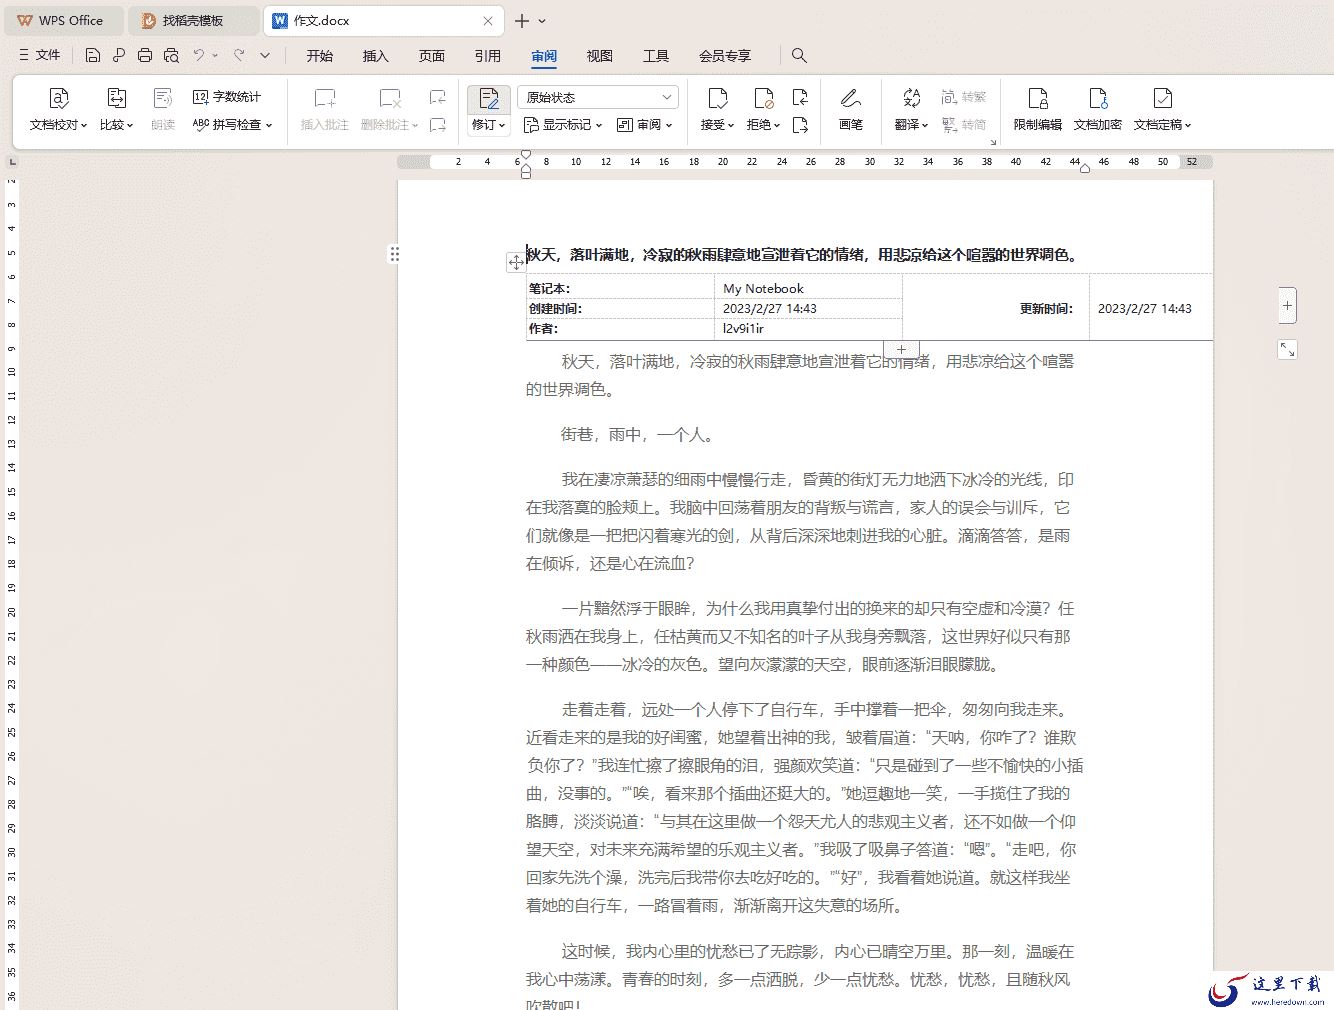Image resolution: width=1334 pixels, height=1010 pixels.
Task: Switch to the 页面 ribbon tab
Action: tap(432, 56)
